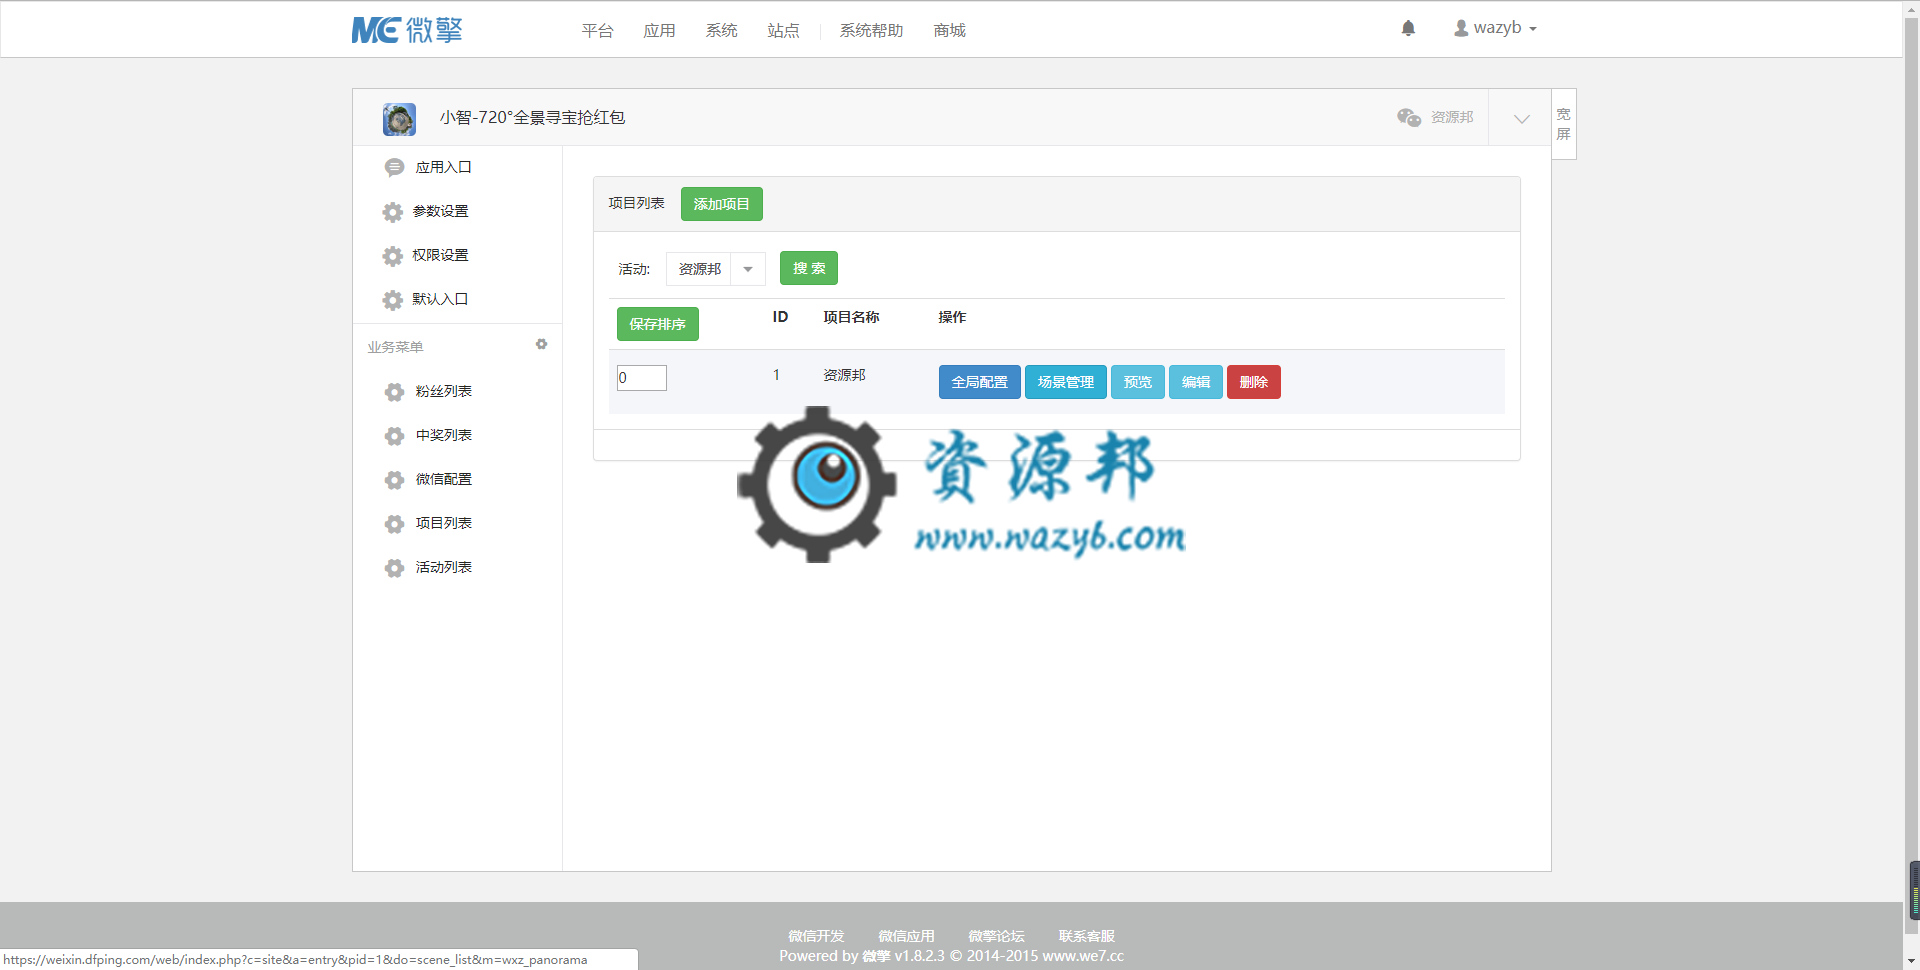This screenshot has height=970, width=1920.
Task: Click the 保存排序 button
Action: [657, 324]
